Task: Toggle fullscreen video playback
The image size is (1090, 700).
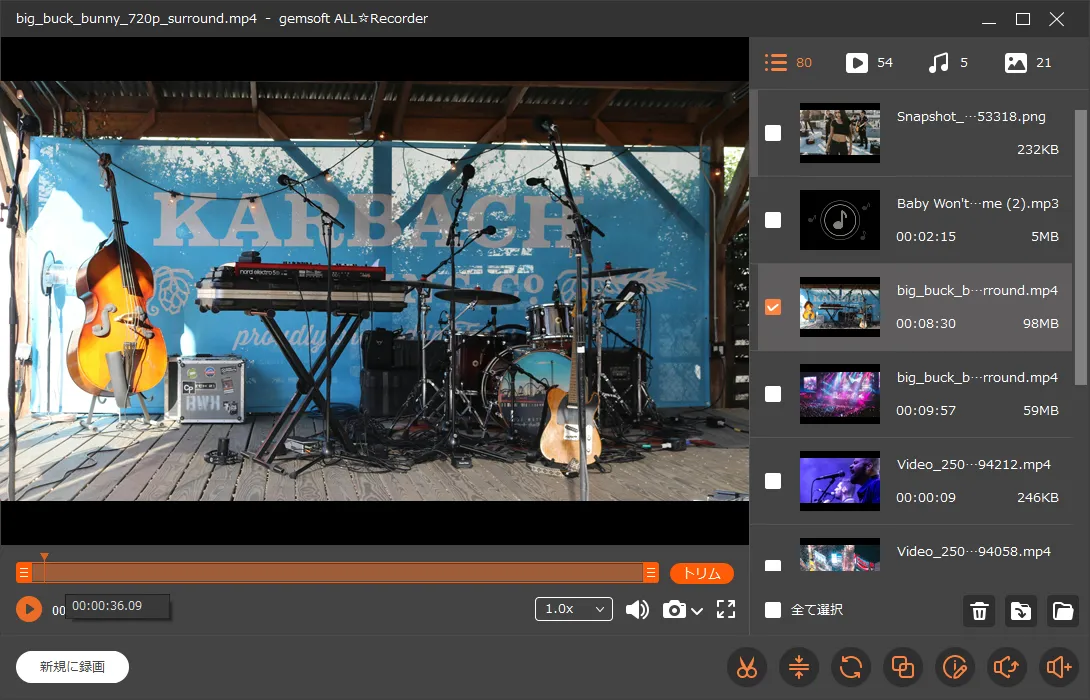Action: (x=726, y=609)
